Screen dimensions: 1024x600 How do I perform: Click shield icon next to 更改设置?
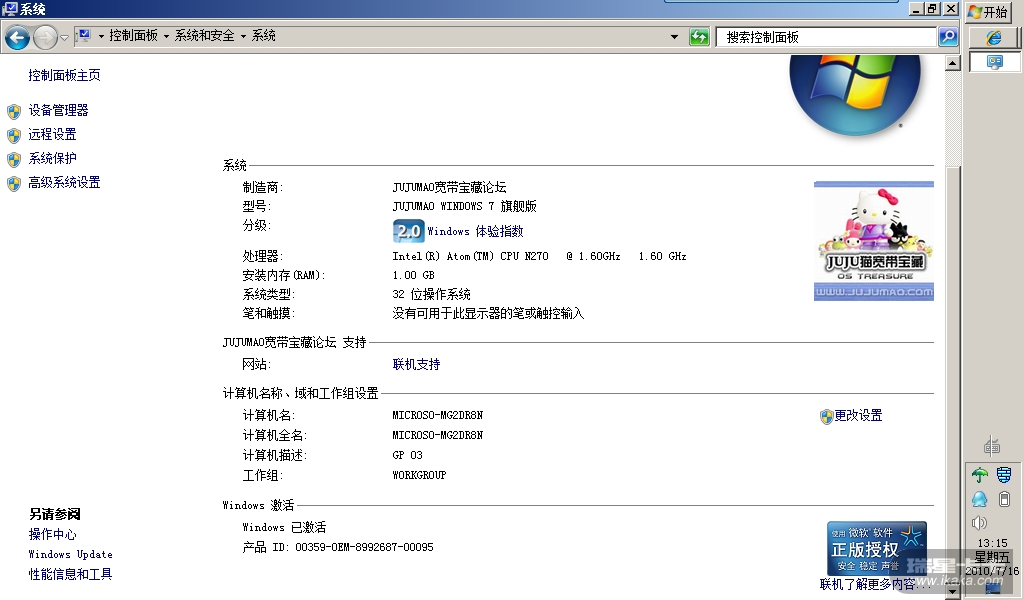pos(826,417)
